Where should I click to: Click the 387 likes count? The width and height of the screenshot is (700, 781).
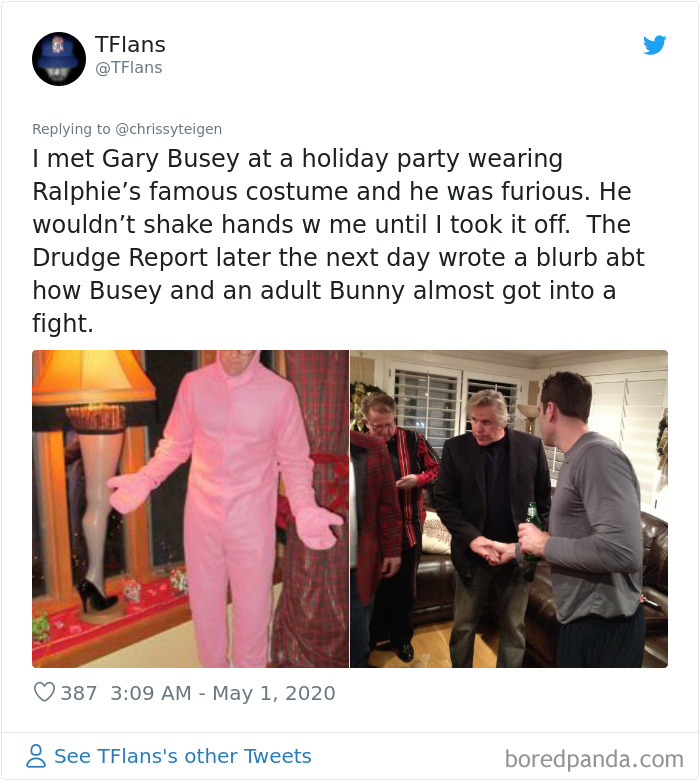coord(79,693)
